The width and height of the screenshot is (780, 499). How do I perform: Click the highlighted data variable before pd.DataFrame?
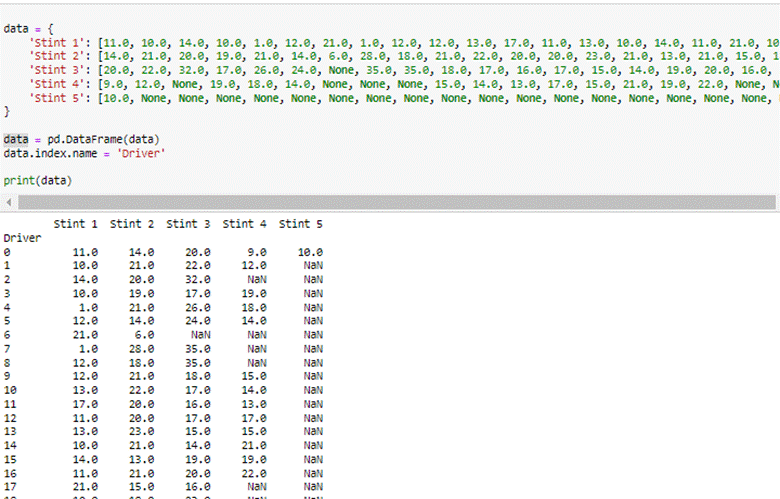(x=16, y=140)
